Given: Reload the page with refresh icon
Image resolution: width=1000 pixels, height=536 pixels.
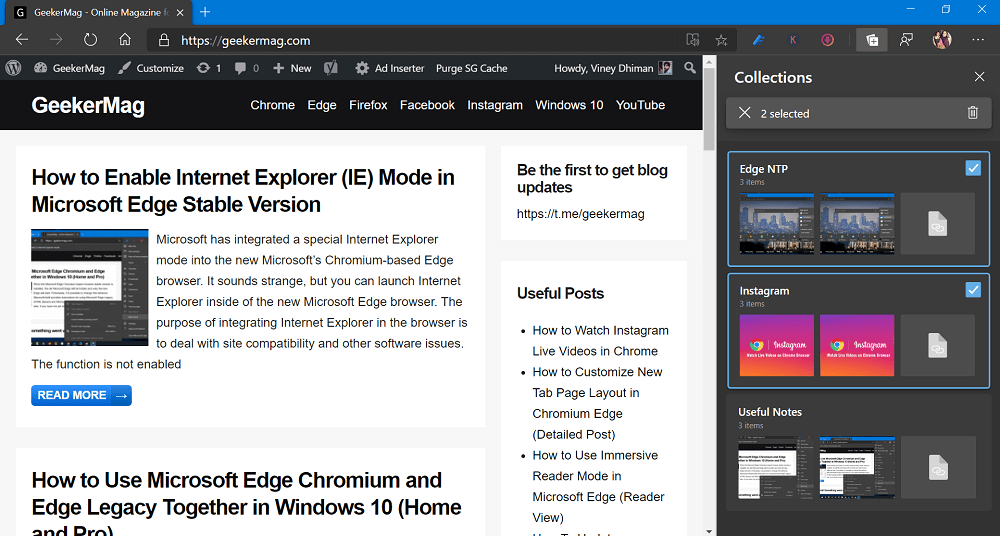Looking at the screenshot, I should (91, 40).
